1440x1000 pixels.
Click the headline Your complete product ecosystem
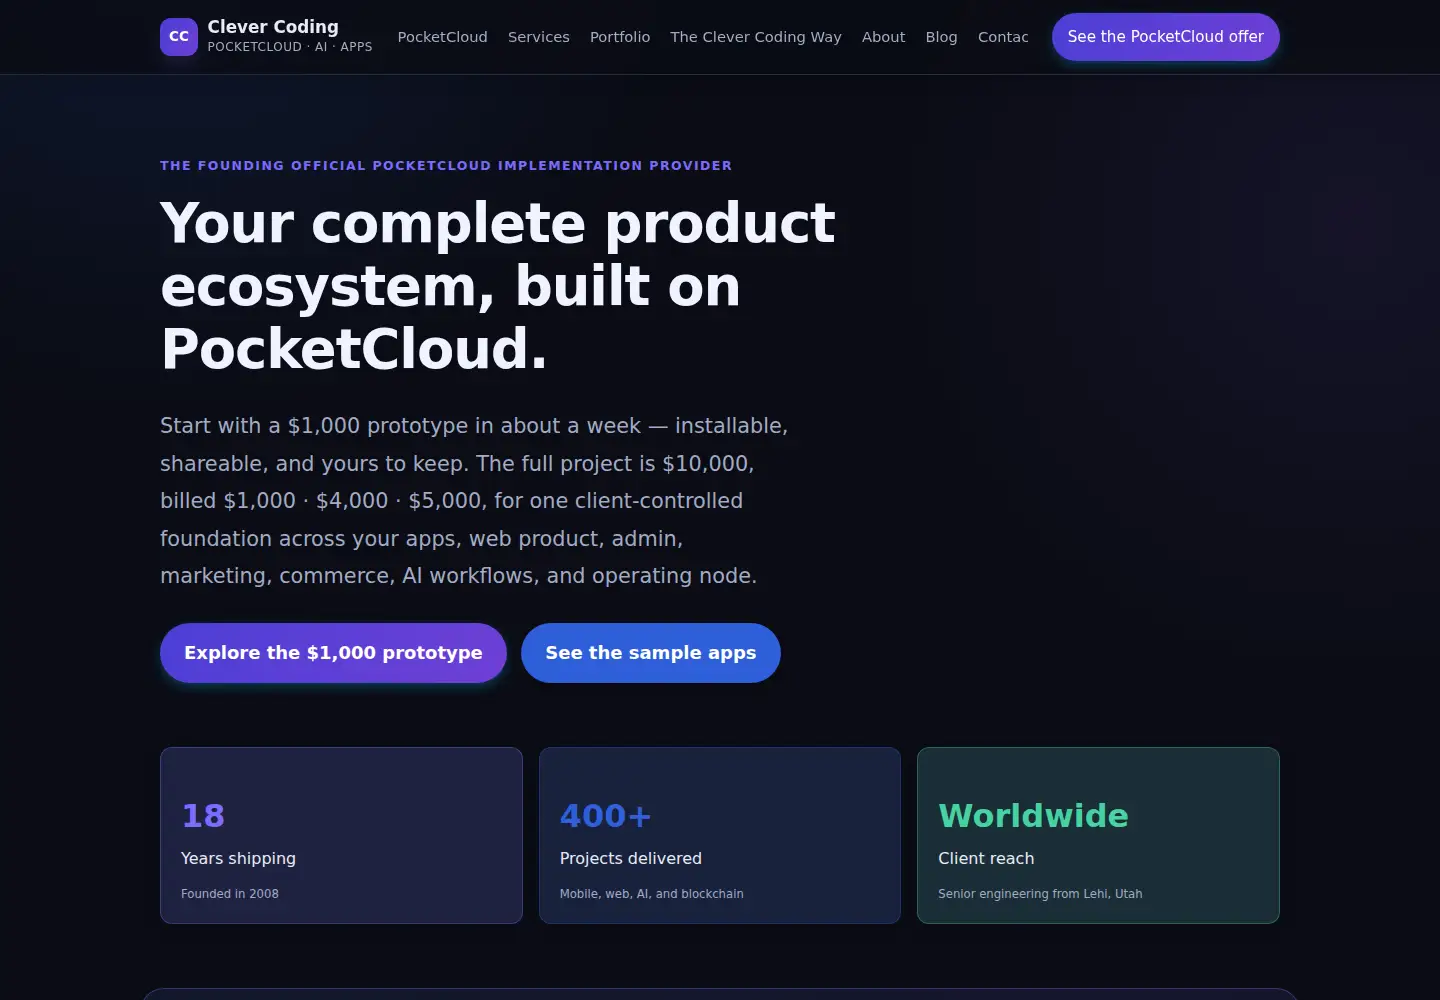pos(498,286)
